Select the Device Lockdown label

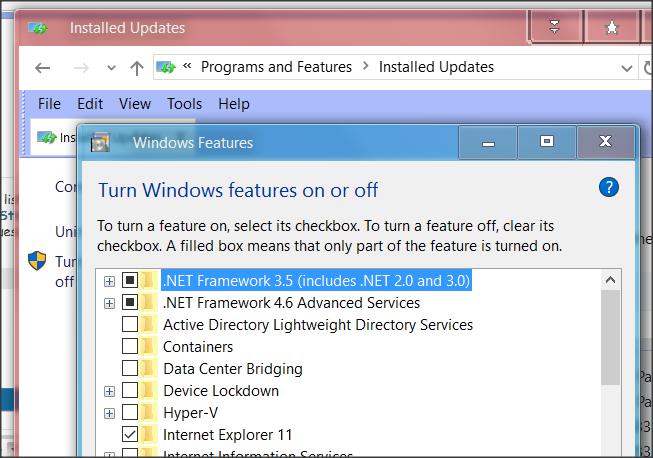pos(221,391)
